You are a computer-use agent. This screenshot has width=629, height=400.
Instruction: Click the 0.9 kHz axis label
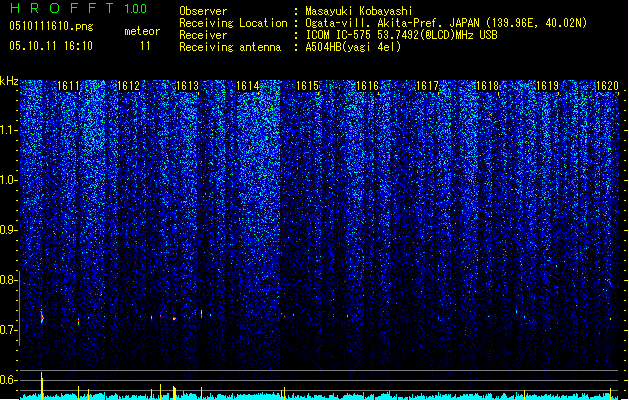click(x=8, y=230)
